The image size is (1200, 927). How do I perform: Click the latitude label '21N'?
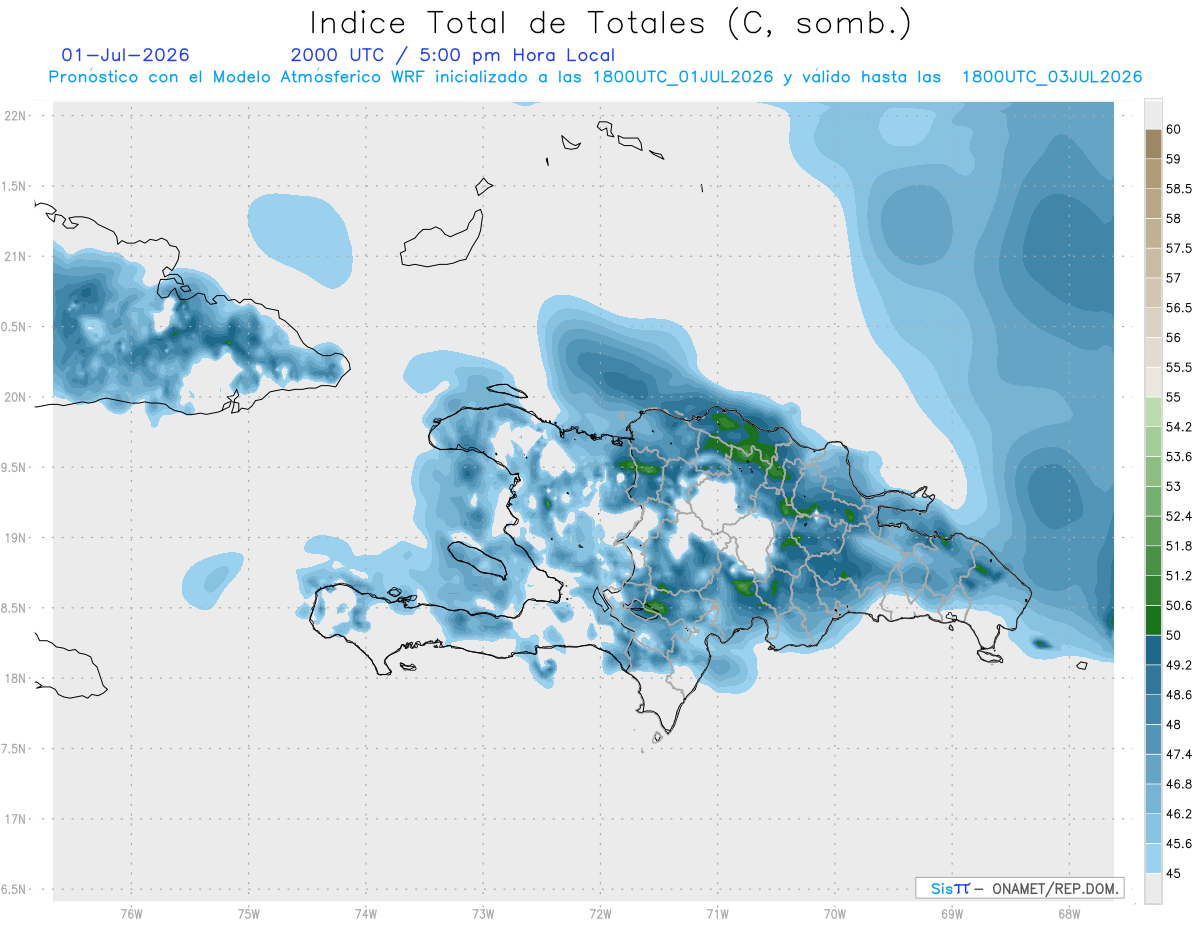[x=17, y=257]
